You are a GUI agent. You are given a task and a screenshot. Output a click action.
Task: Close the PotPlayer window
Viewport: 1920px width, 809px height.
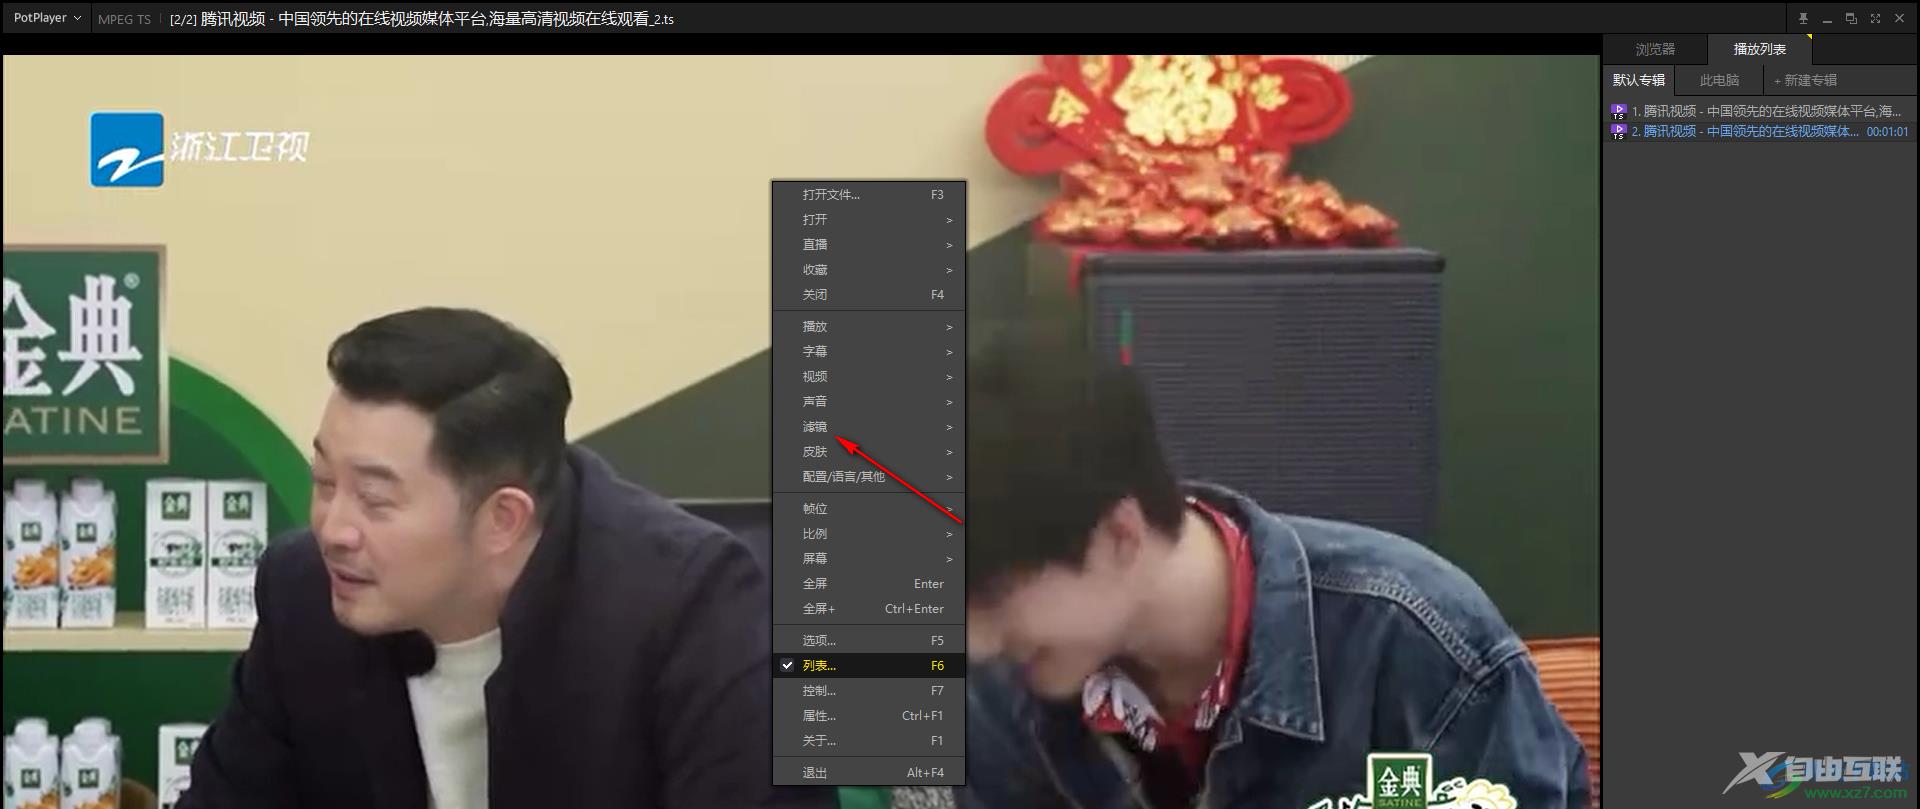tap(1899, 18)
